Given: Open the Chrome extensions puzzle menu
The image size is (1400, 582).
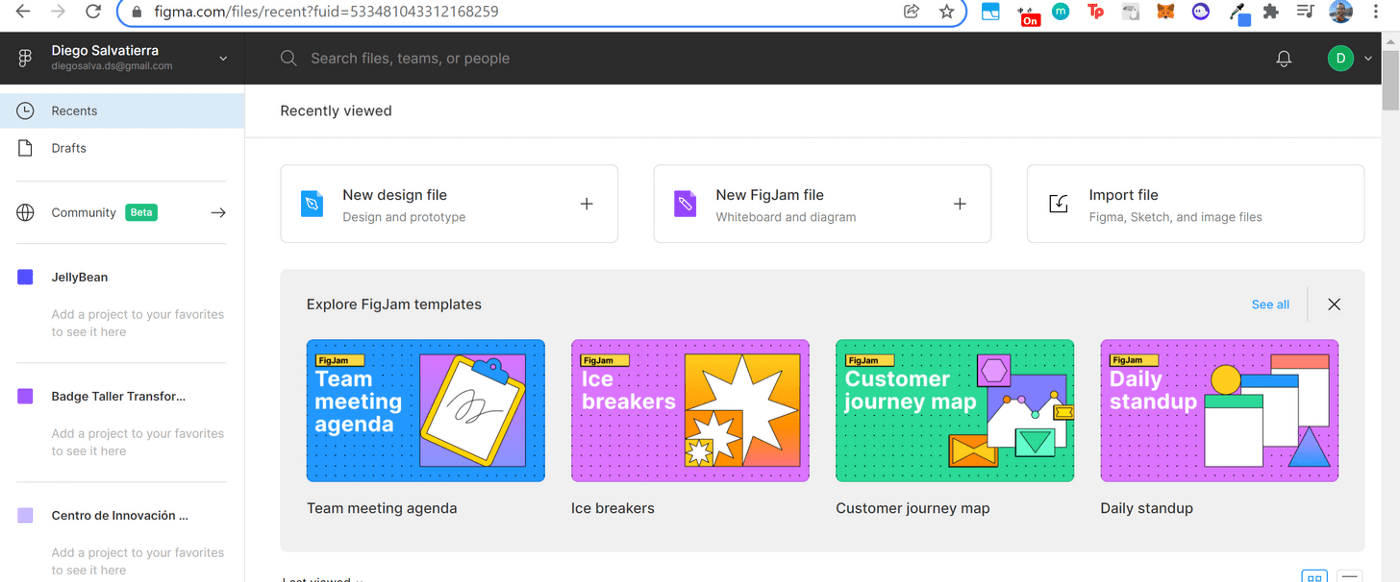Looking at the screenshot, I should click(1271, 12).
